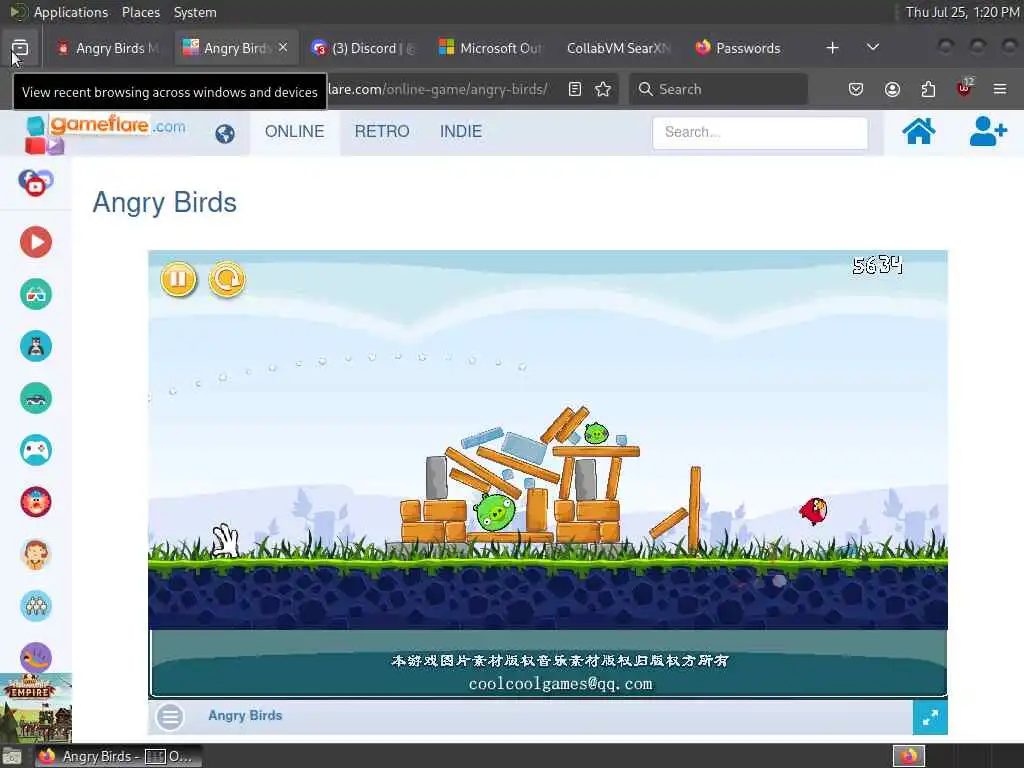Bookmark this page with the star icon
Viewport: 1024px width, 768px height.
tap(603, 89)
